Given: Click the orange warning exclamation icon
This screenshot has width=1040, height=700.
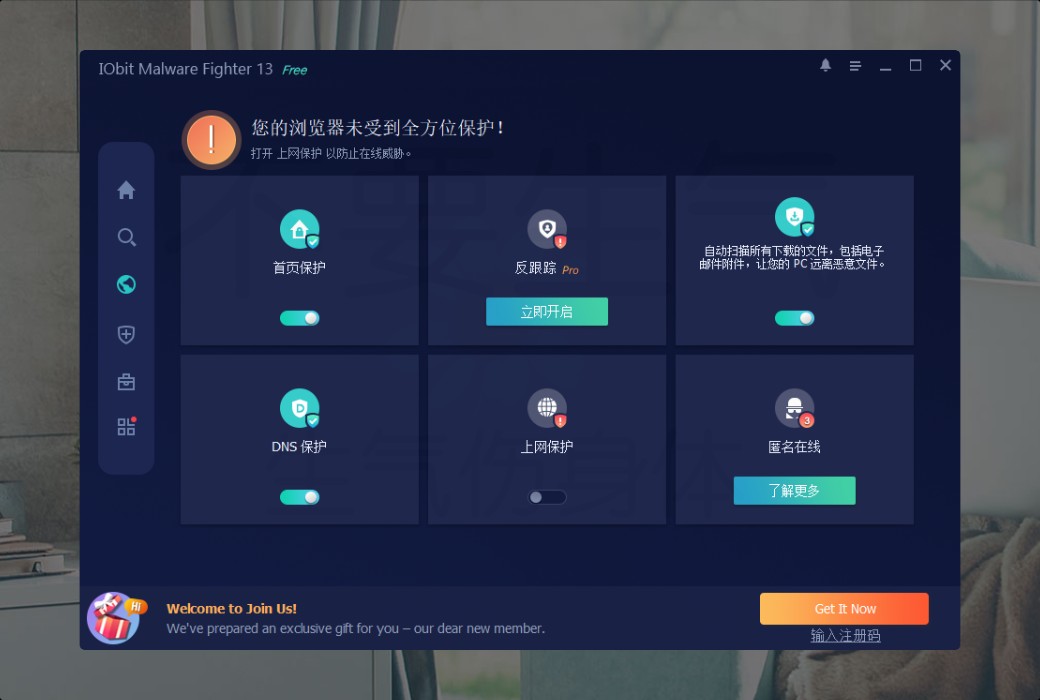Looking at the screenshot, I should (x=210, y=139).
